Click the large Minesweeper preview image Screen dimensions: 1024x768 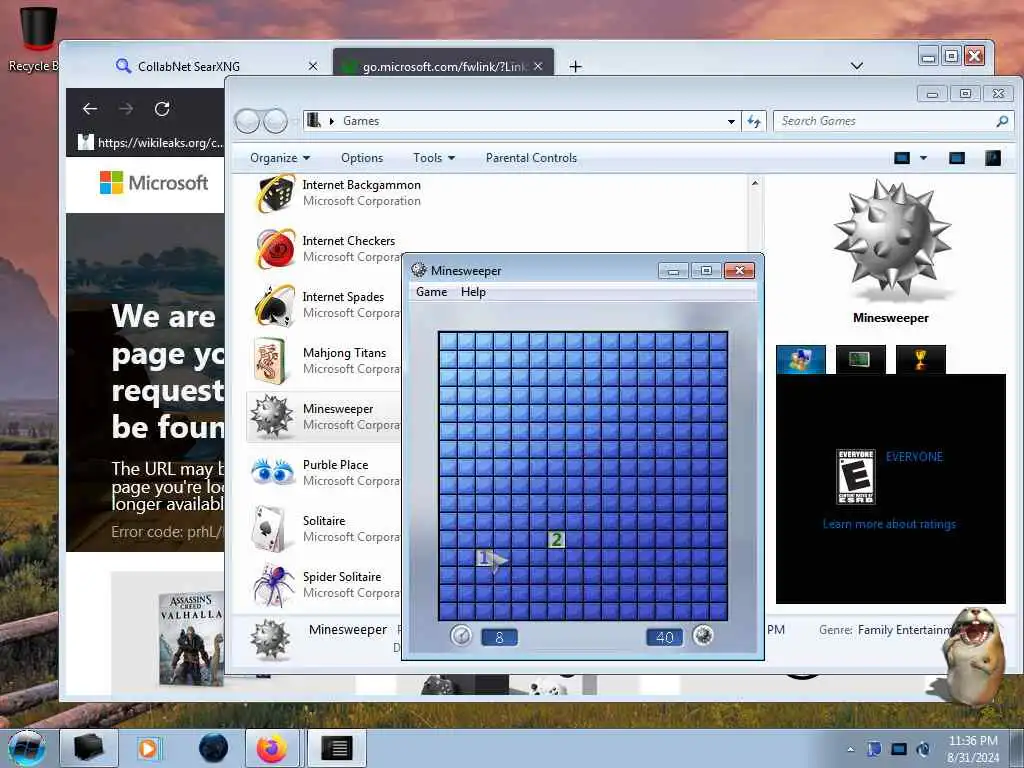click(x=891, y=238)
